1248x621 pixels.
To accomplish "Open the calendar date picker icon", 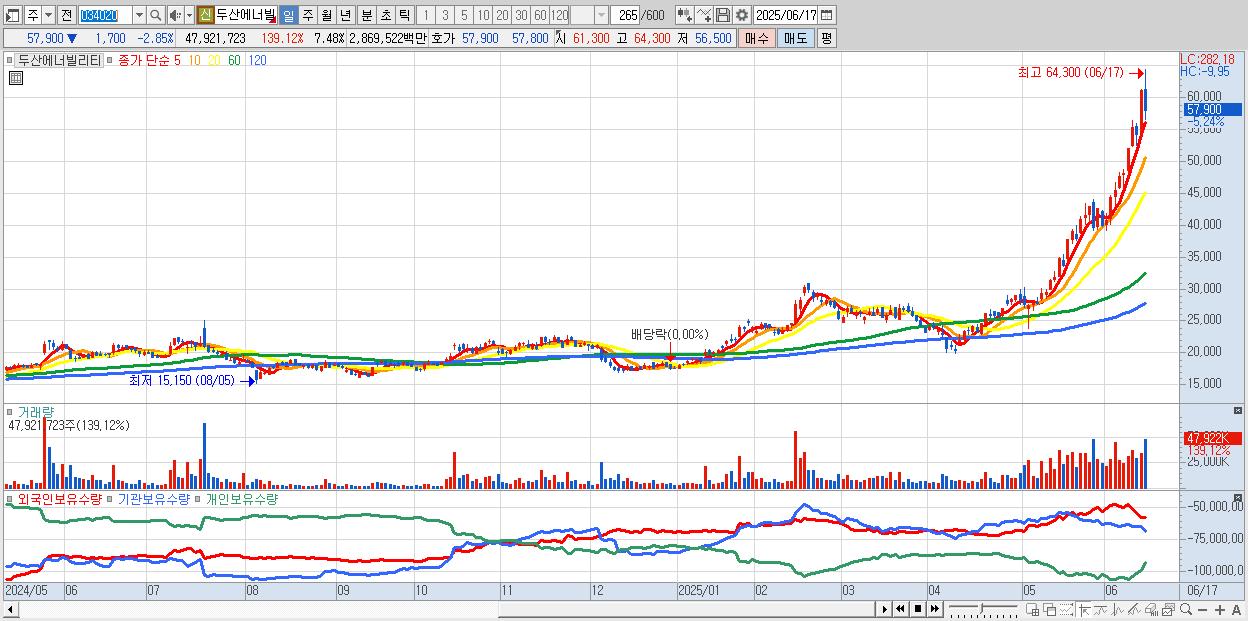I will tap(826, 15).
